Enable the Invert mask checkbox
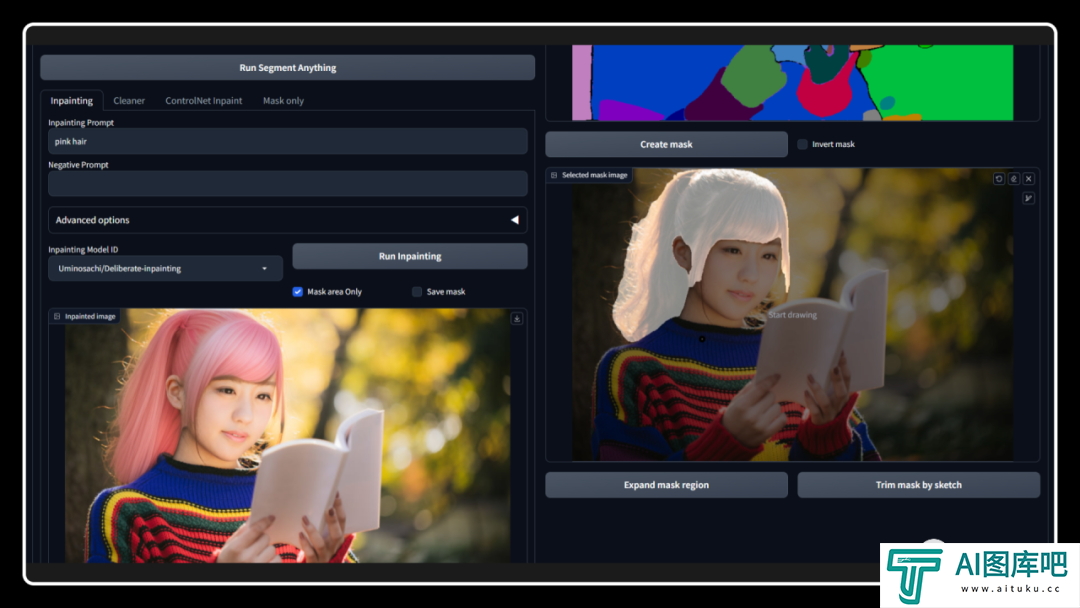The height and width of the screenshot is (608, 1080). pos(802,145)
